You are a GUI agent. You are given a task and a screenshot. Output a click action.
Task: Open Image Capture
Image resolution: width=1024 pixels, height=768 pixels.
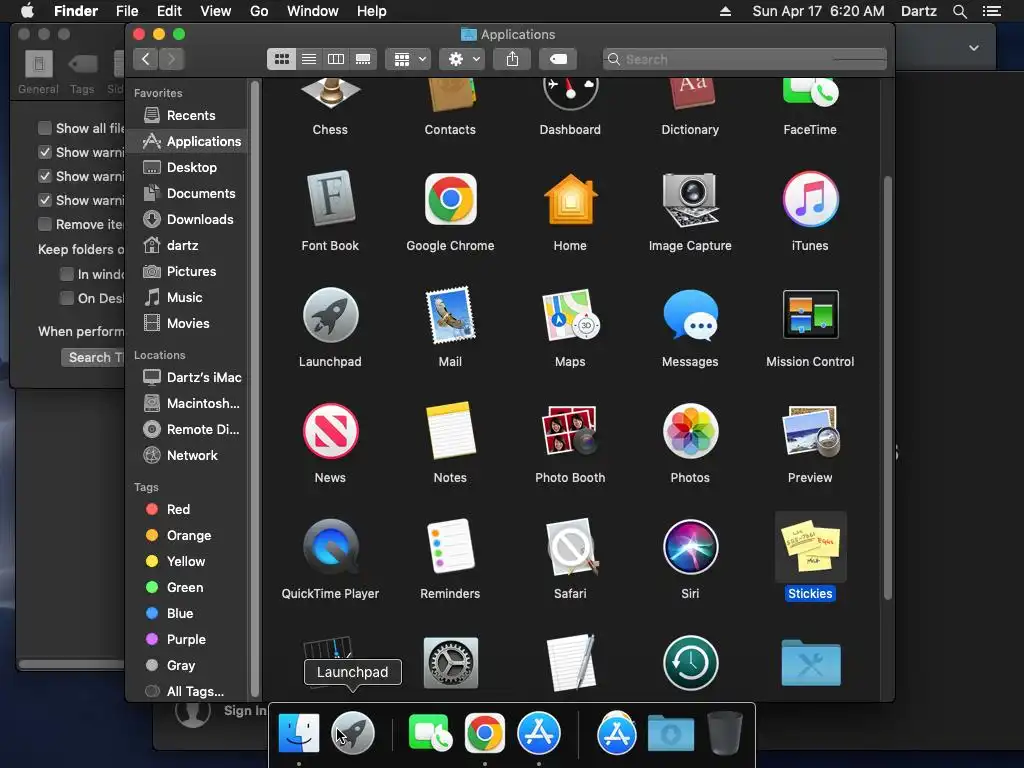(x=690, y=199)
